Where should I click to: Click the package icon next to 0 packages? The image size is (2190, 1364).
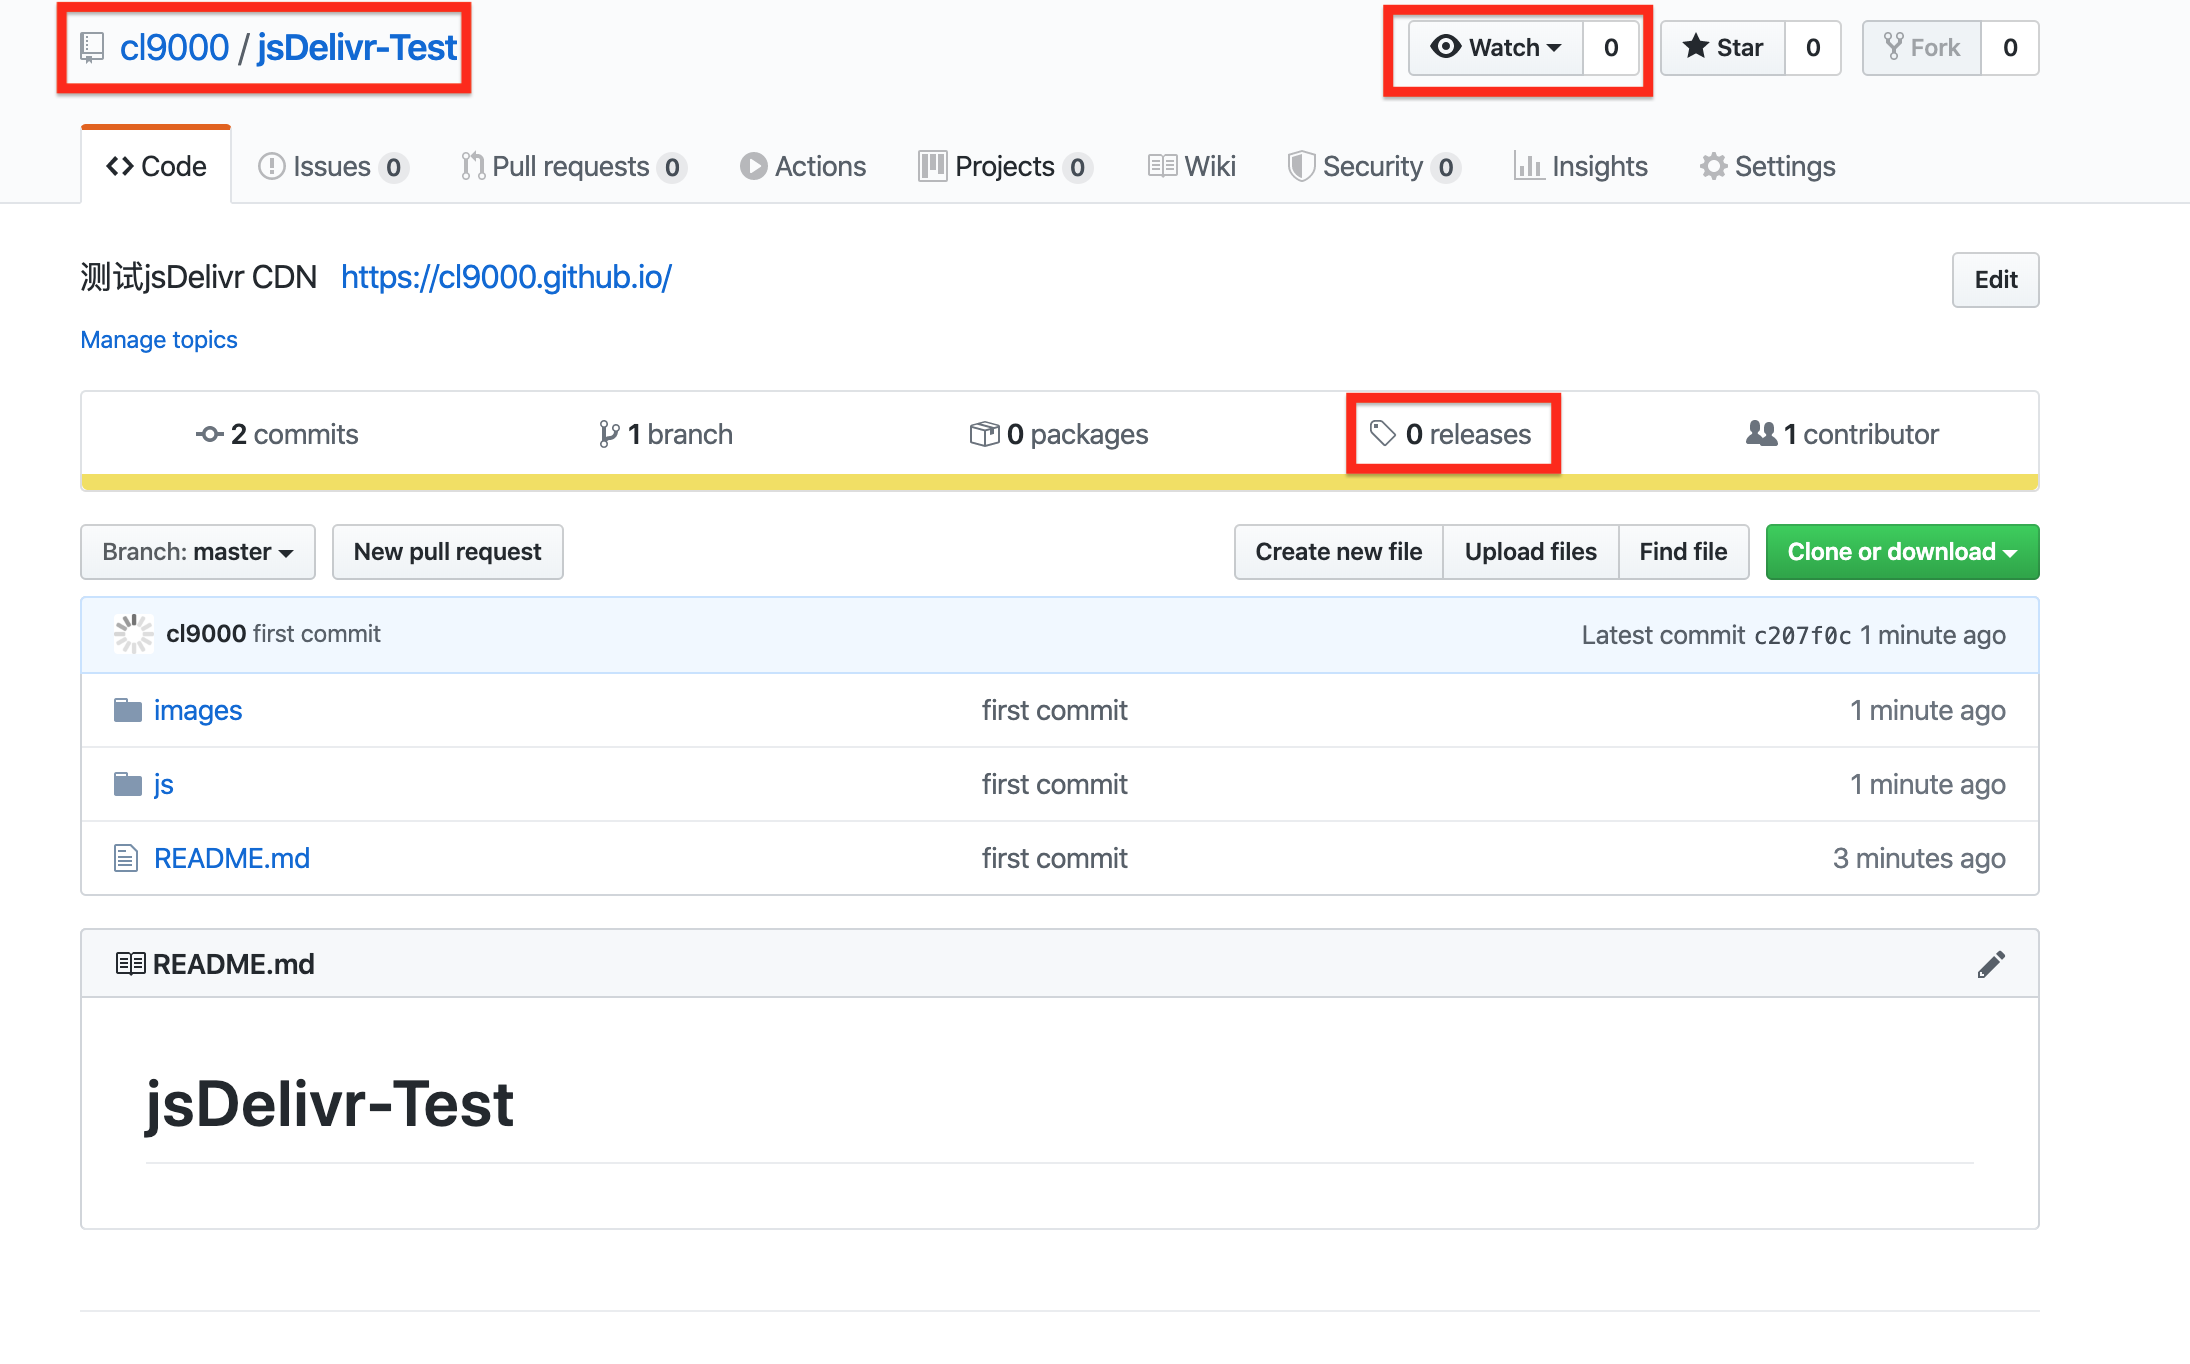pos(984,434)
